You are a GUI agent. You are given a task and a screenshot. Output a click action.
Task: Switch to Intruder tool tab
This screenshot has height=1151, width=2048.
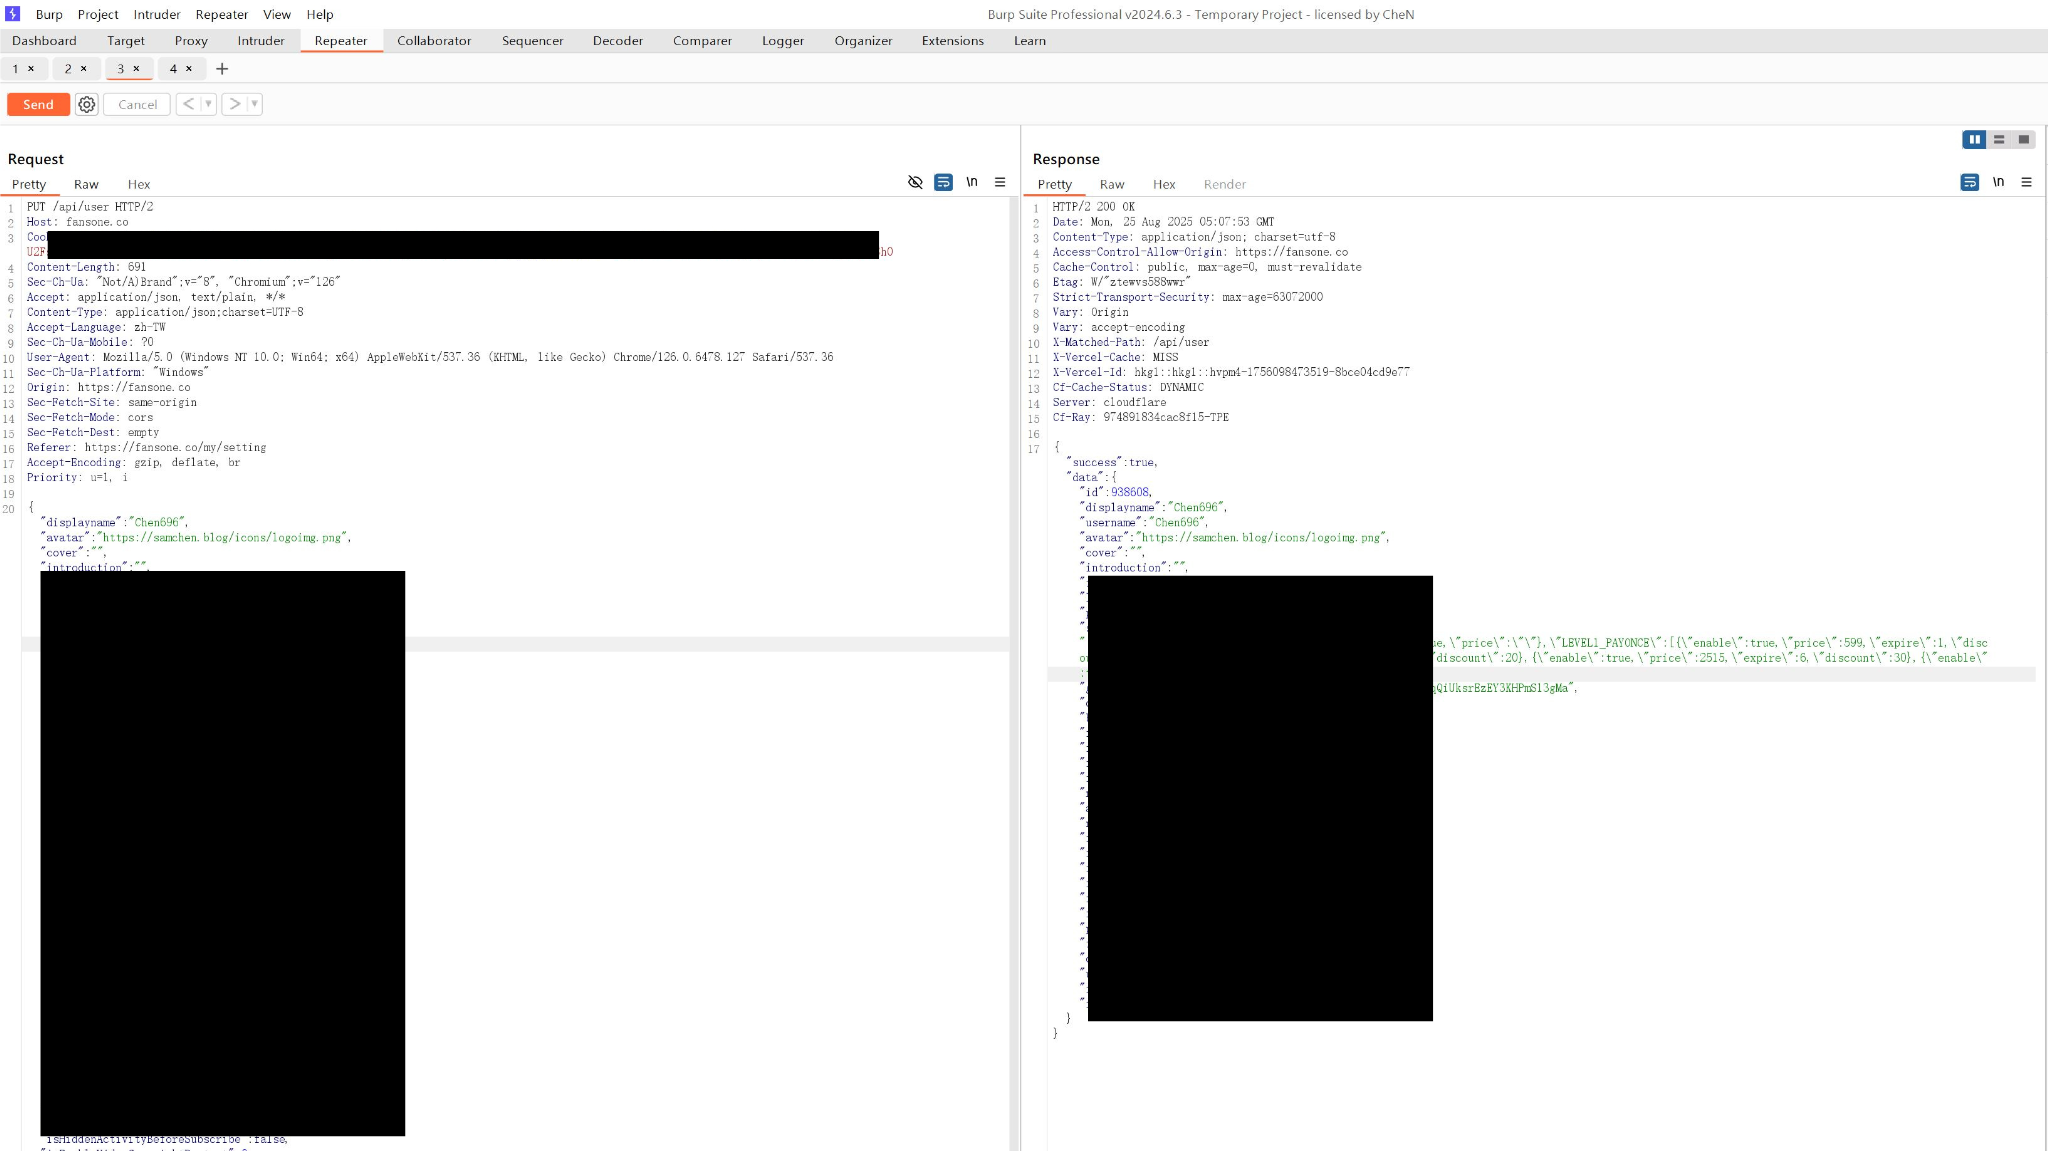coord(261,41)
